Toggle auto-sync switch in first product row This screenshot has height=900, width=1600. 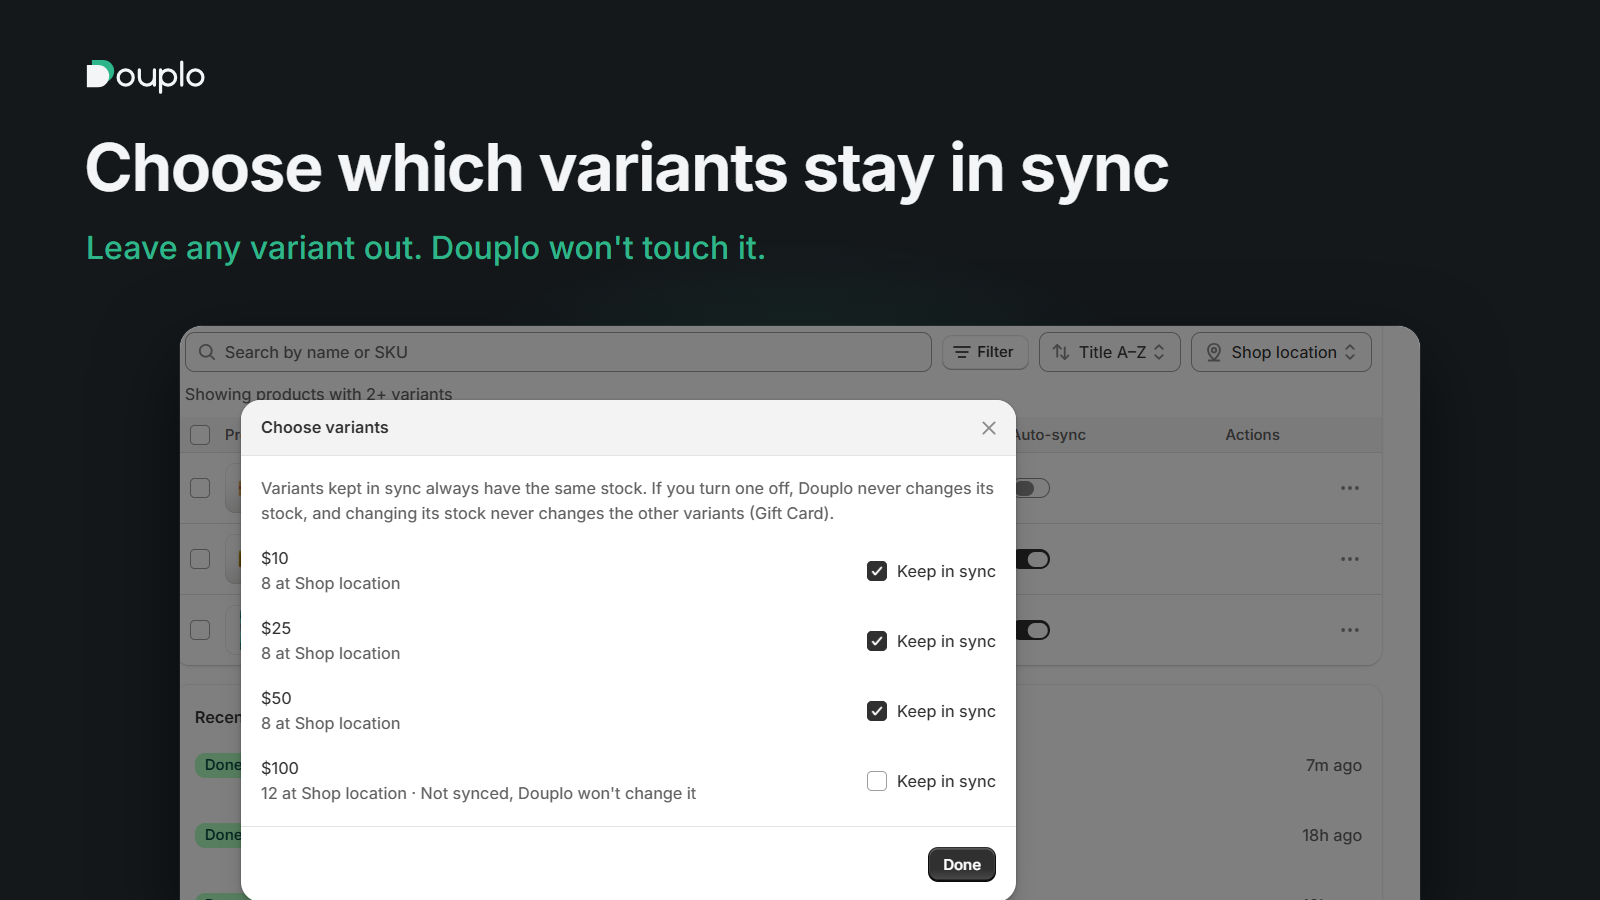(x=1033, y=488)
